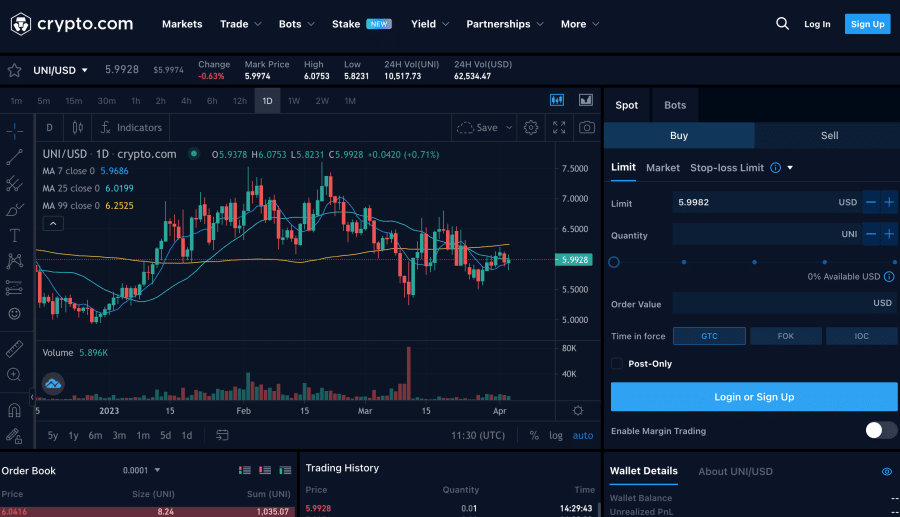Show both sides in order book view
The height and width of the screenshot is (517, 900).
point(245,470)
